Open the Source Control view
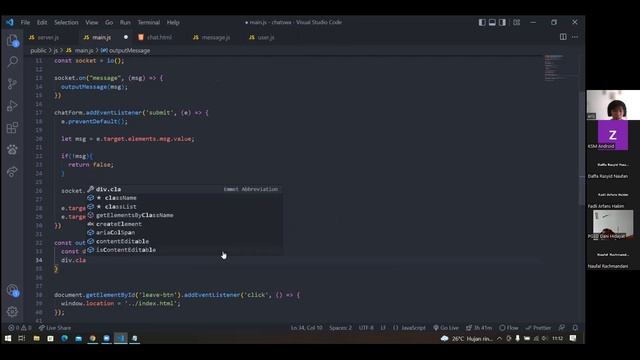This screenshot has width=640, height=360. click(12, 84)
